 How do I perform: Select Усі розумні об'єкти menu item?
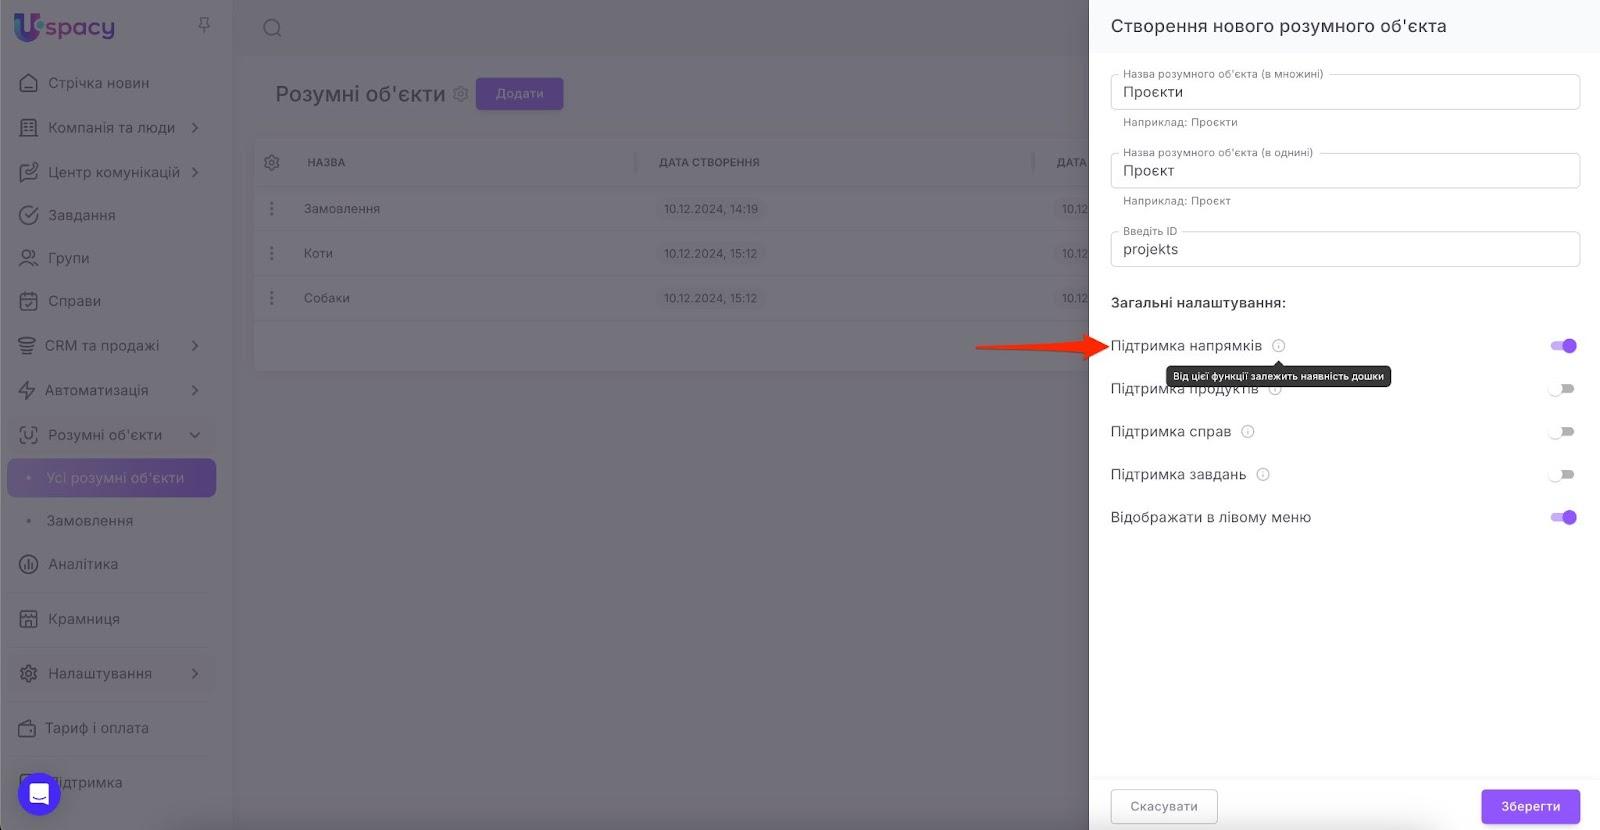[x=112, y=478]
